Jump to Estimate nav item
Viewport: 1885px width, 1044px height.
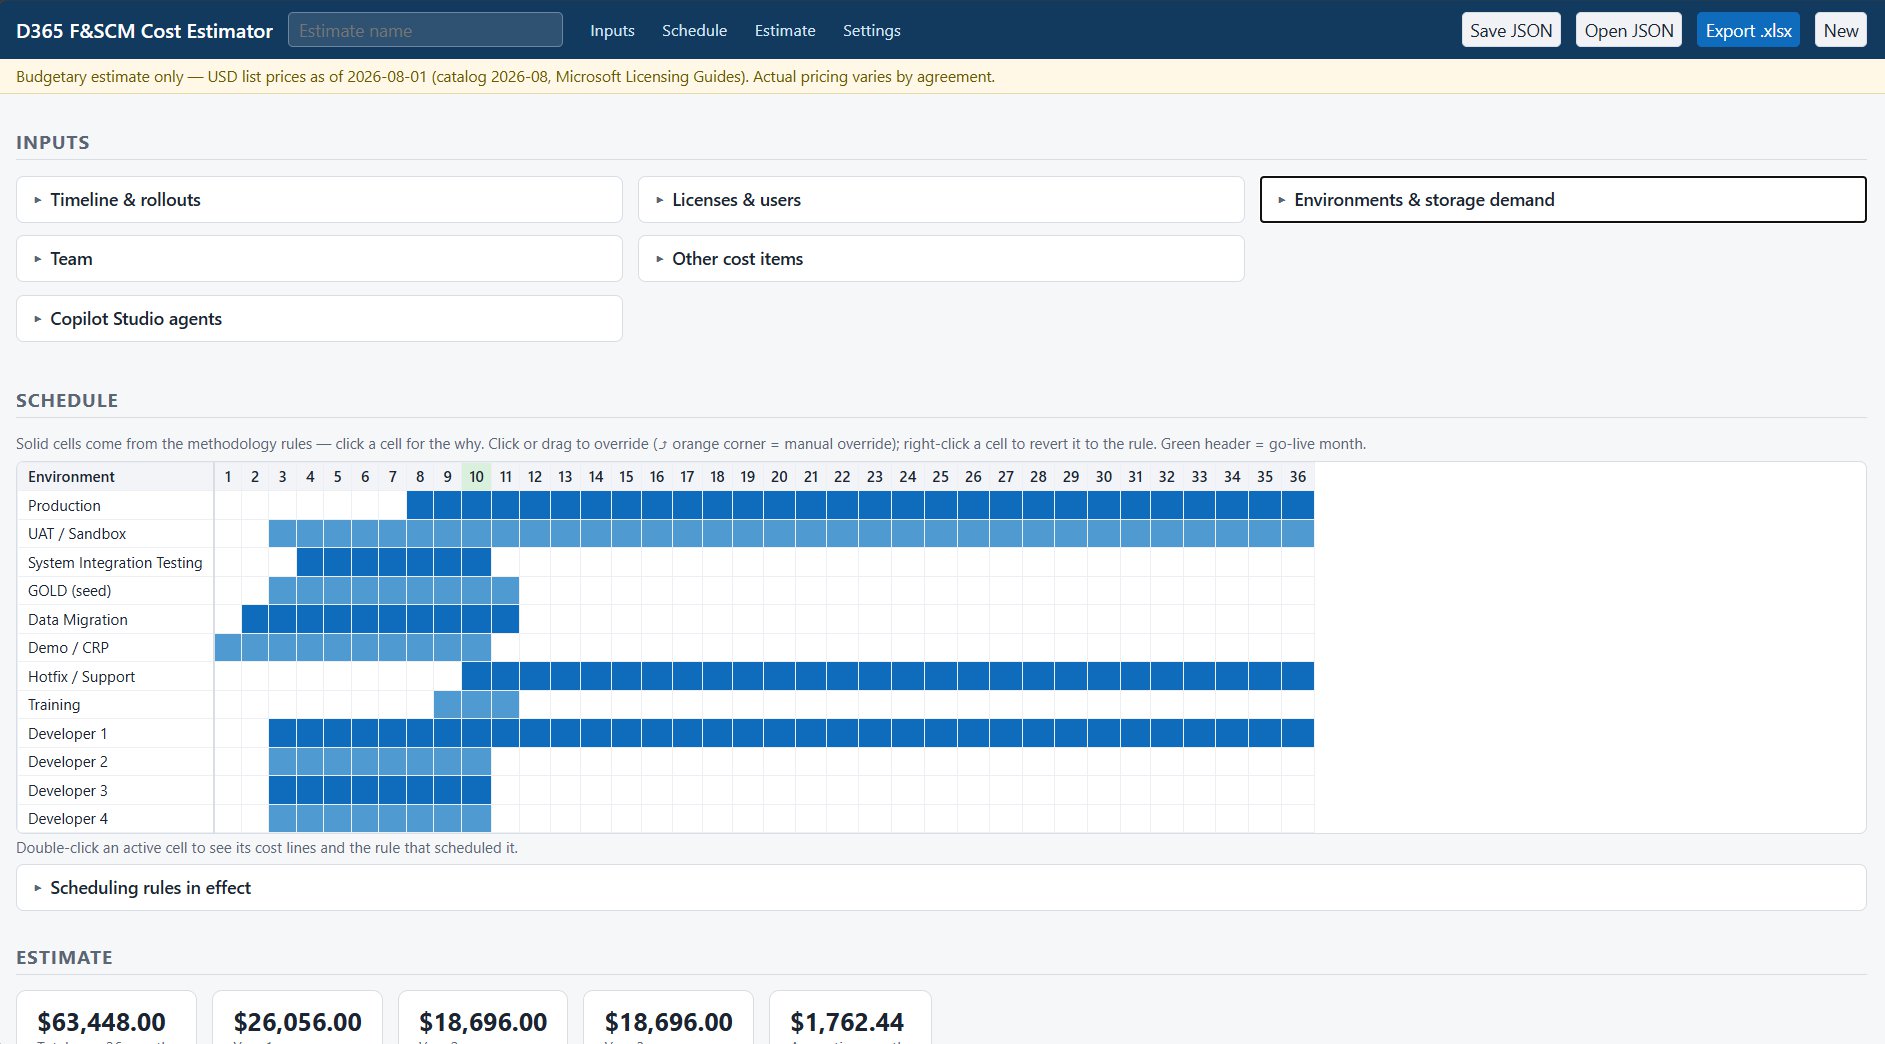[x=785, y=31]
